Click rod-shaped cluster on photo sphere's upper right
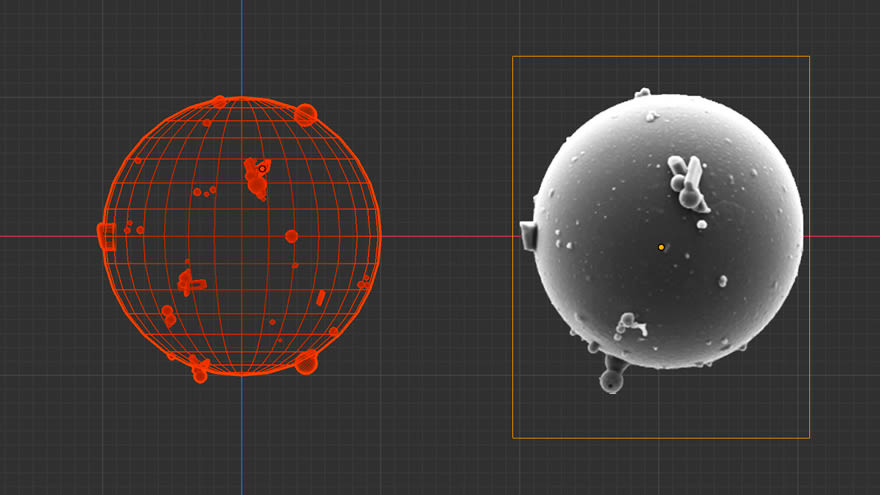The height and width of the screenshot is (495, 880). point(688,182)
